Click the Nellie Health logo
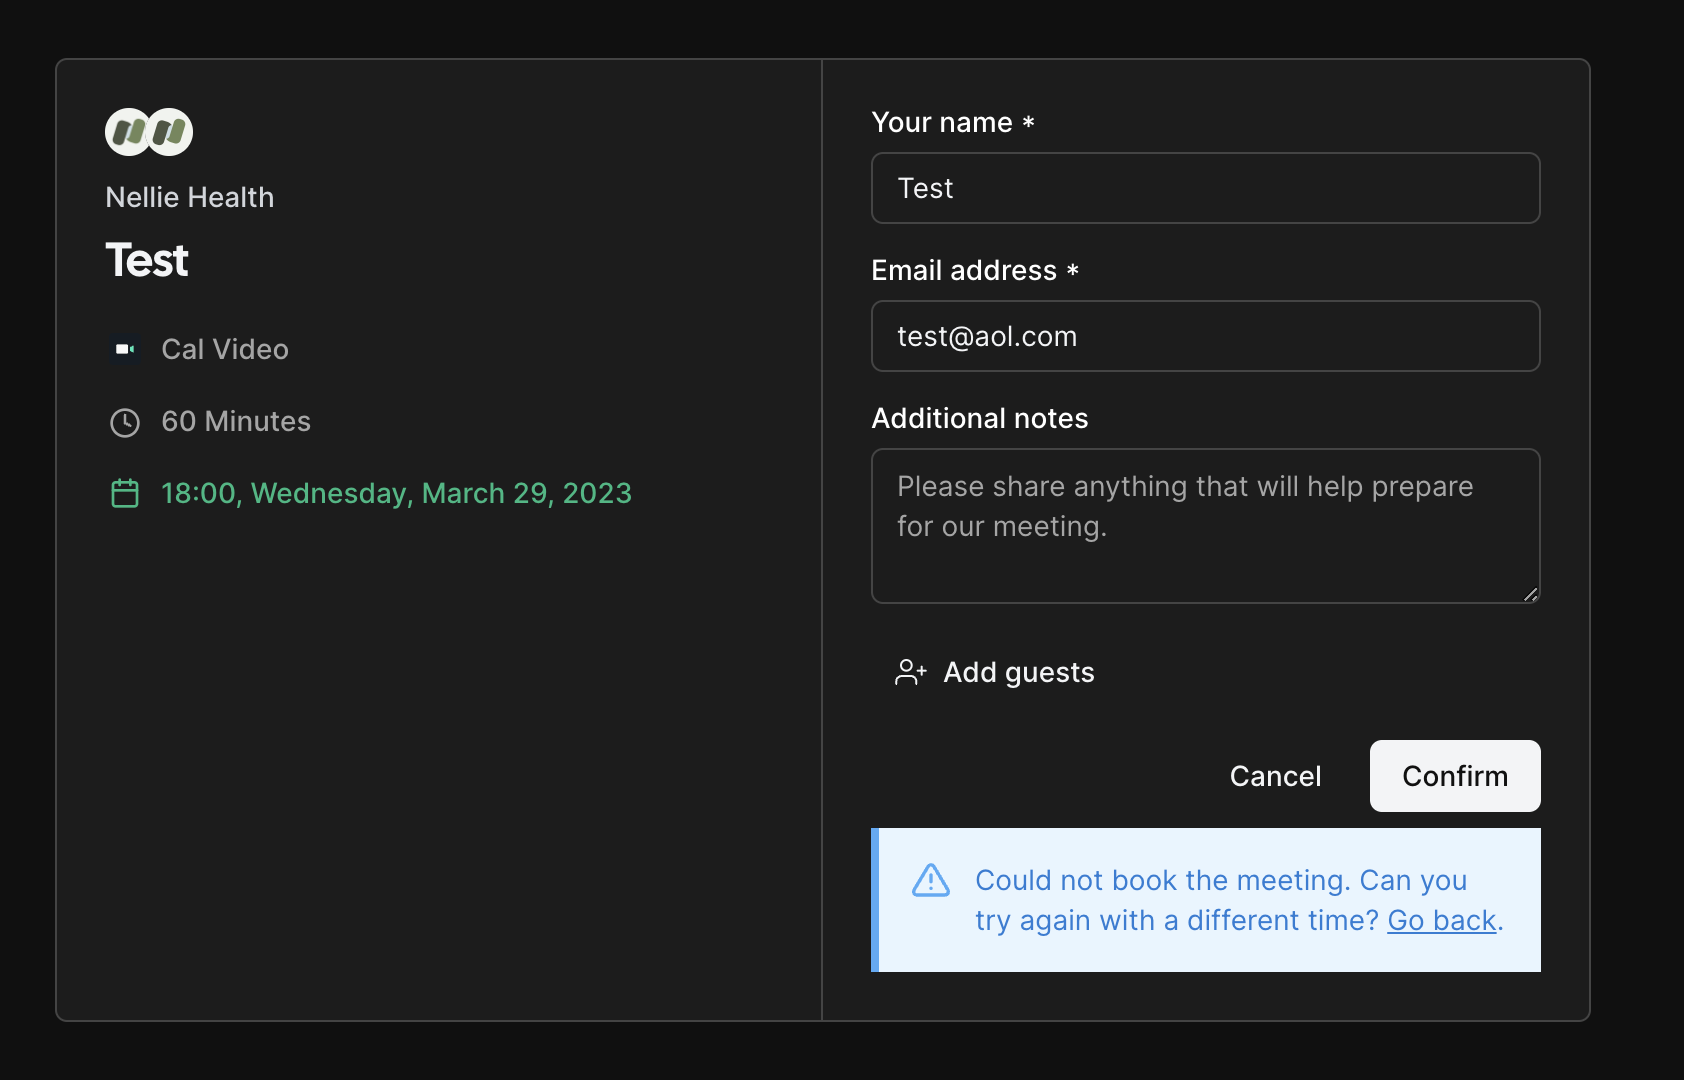The height and width of the screenshot is (1080, 1684). [146, 130]
